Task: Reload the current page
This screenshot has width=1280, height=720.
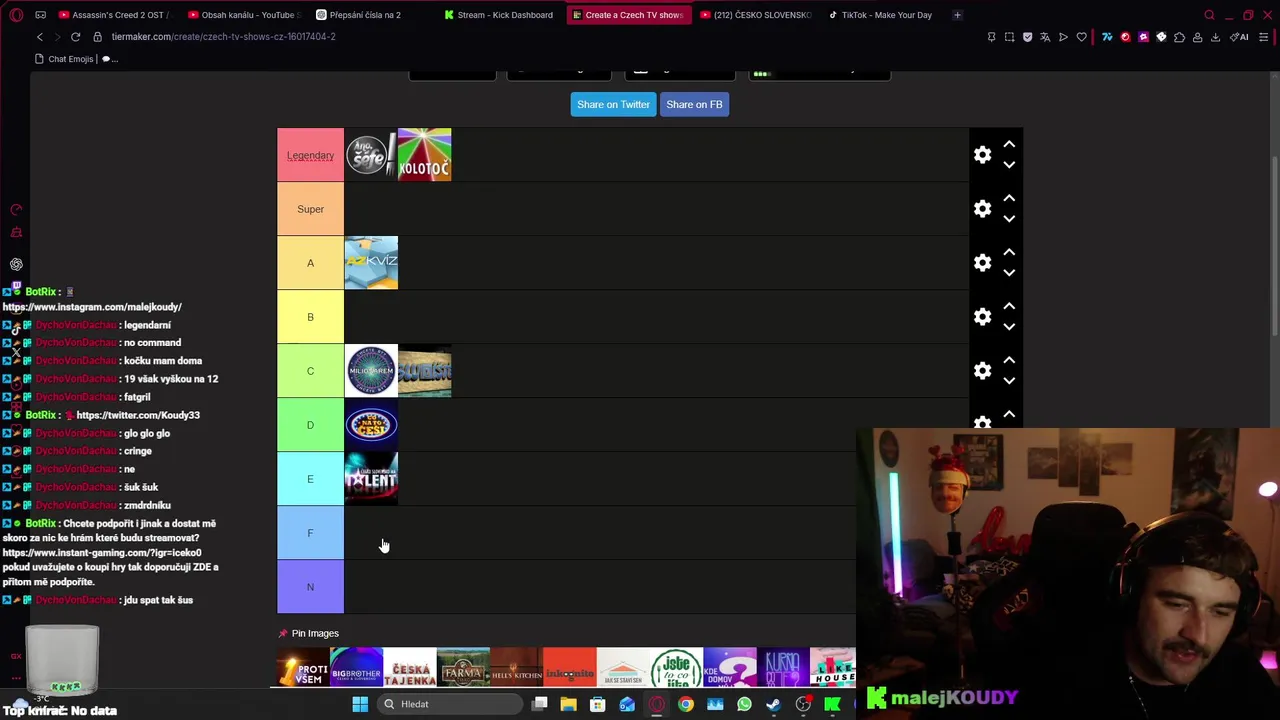Action: [x=75, y=37]
